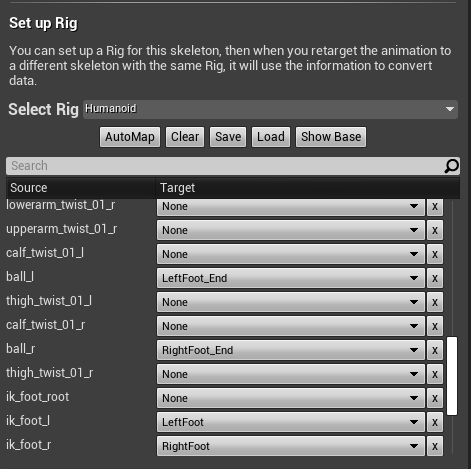Remove ik_foot_r mapping using X button

pyautogui.click(x=435, y=446)
